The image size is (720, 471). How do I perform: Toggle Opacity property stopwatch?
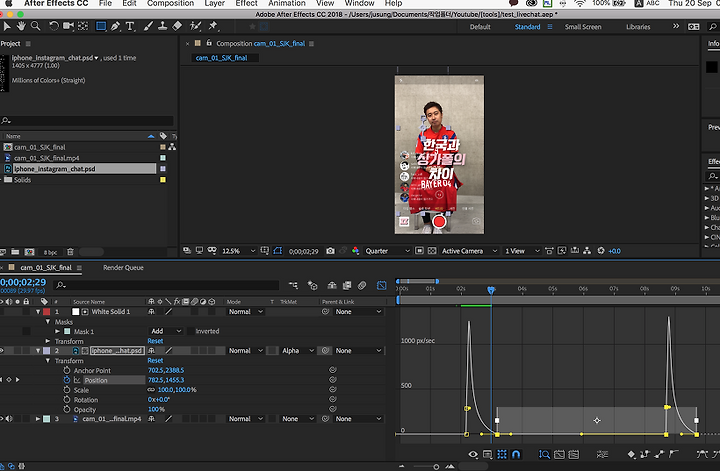coord(67,409)
